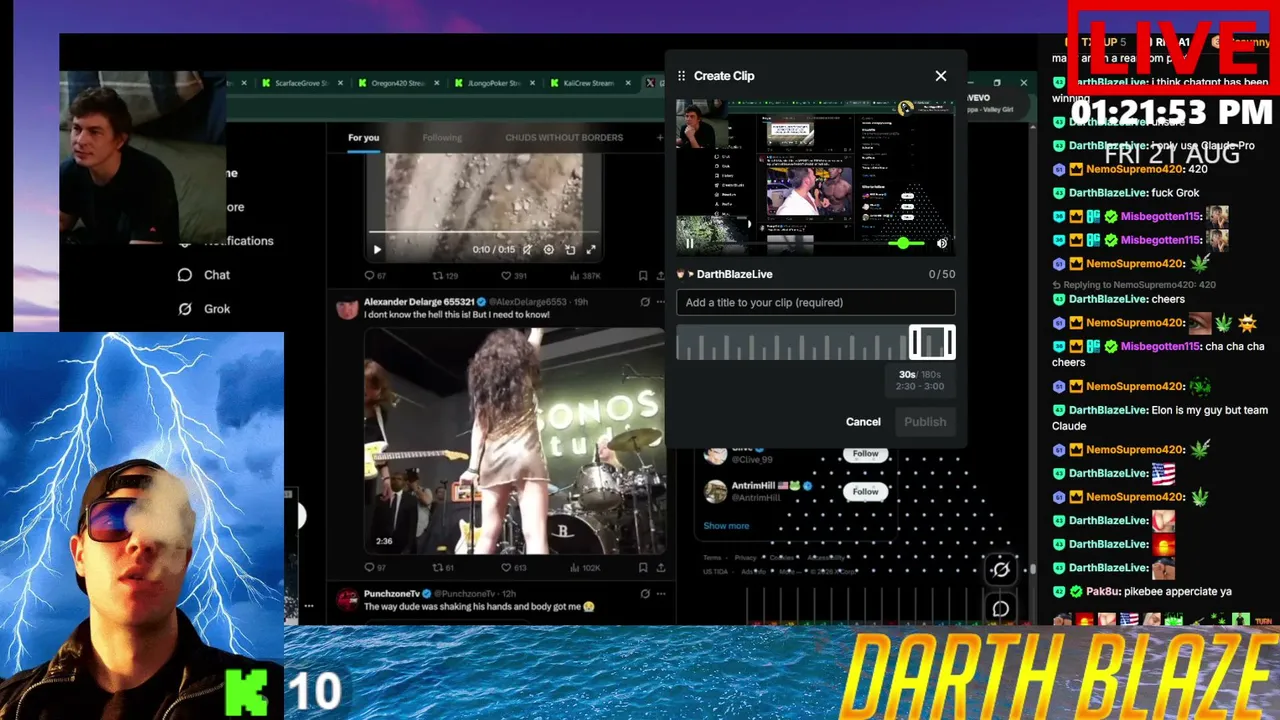Close the ScarfaceGrove browser tab

(340, 83)
